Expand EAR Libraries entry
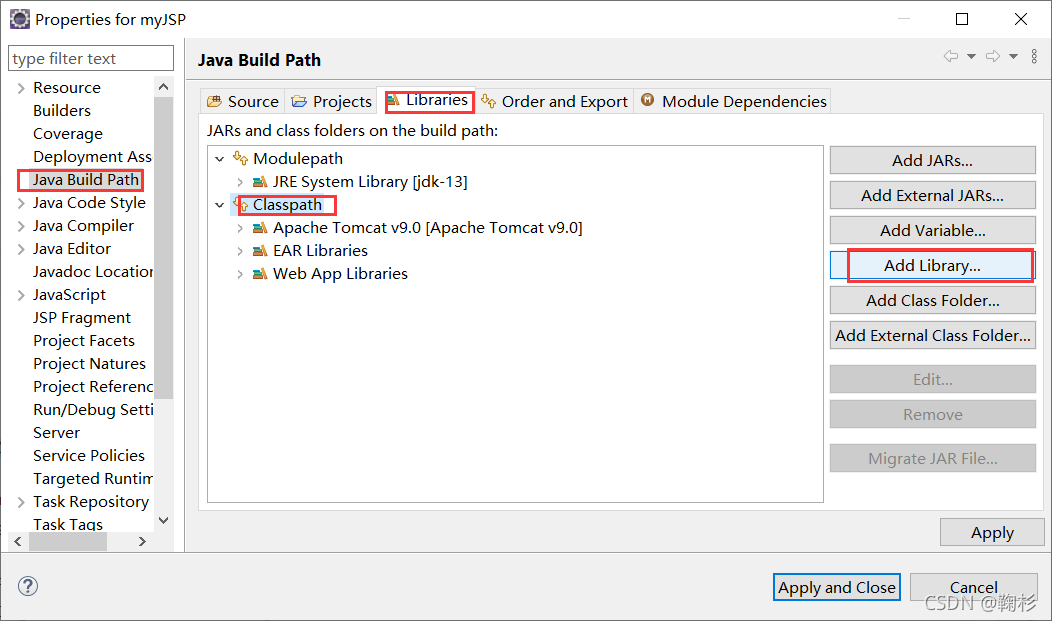This screenshot has height=621, width=1052. [240, 251]
